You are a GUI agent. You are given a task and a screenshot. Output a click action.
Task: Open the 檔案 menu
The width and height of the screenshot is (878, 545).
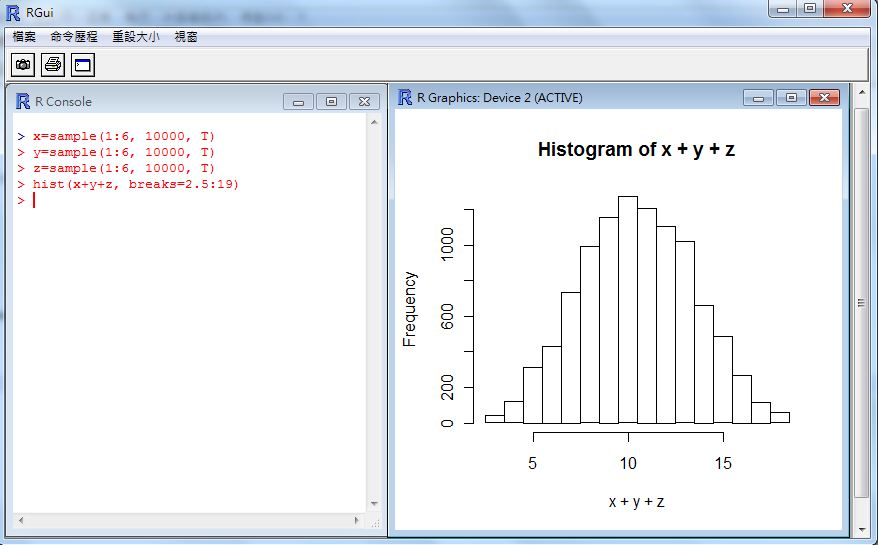point(24,36)
